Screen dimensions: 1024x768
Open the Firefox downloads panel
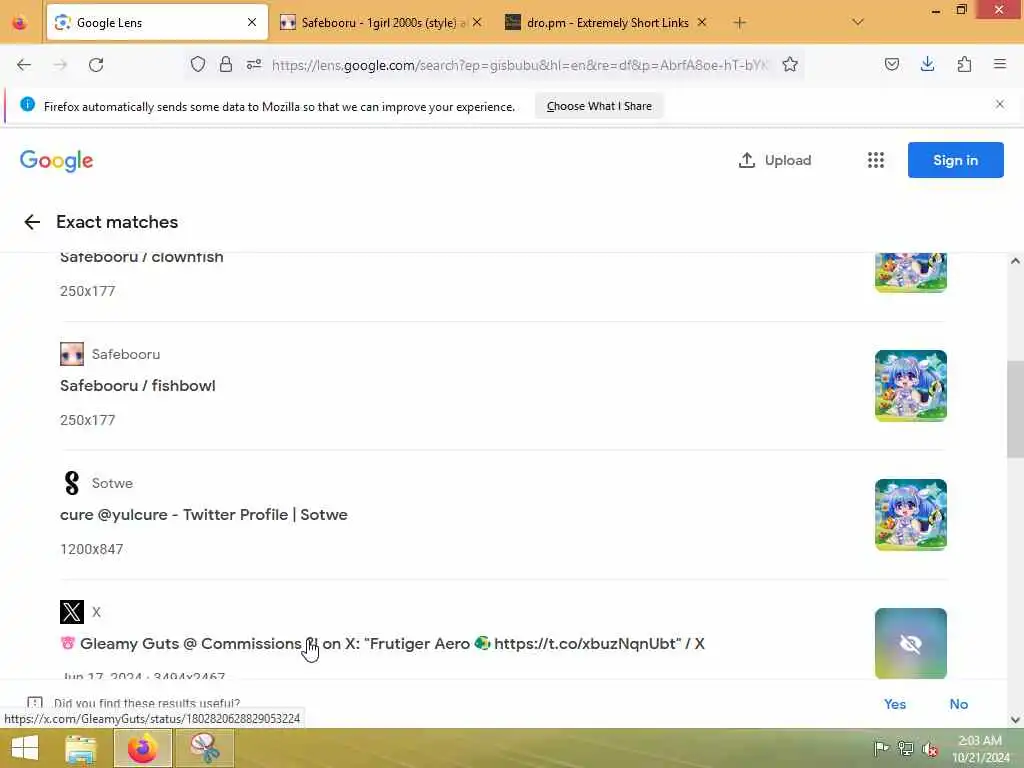pyautogui.click(x=927, y=64)
